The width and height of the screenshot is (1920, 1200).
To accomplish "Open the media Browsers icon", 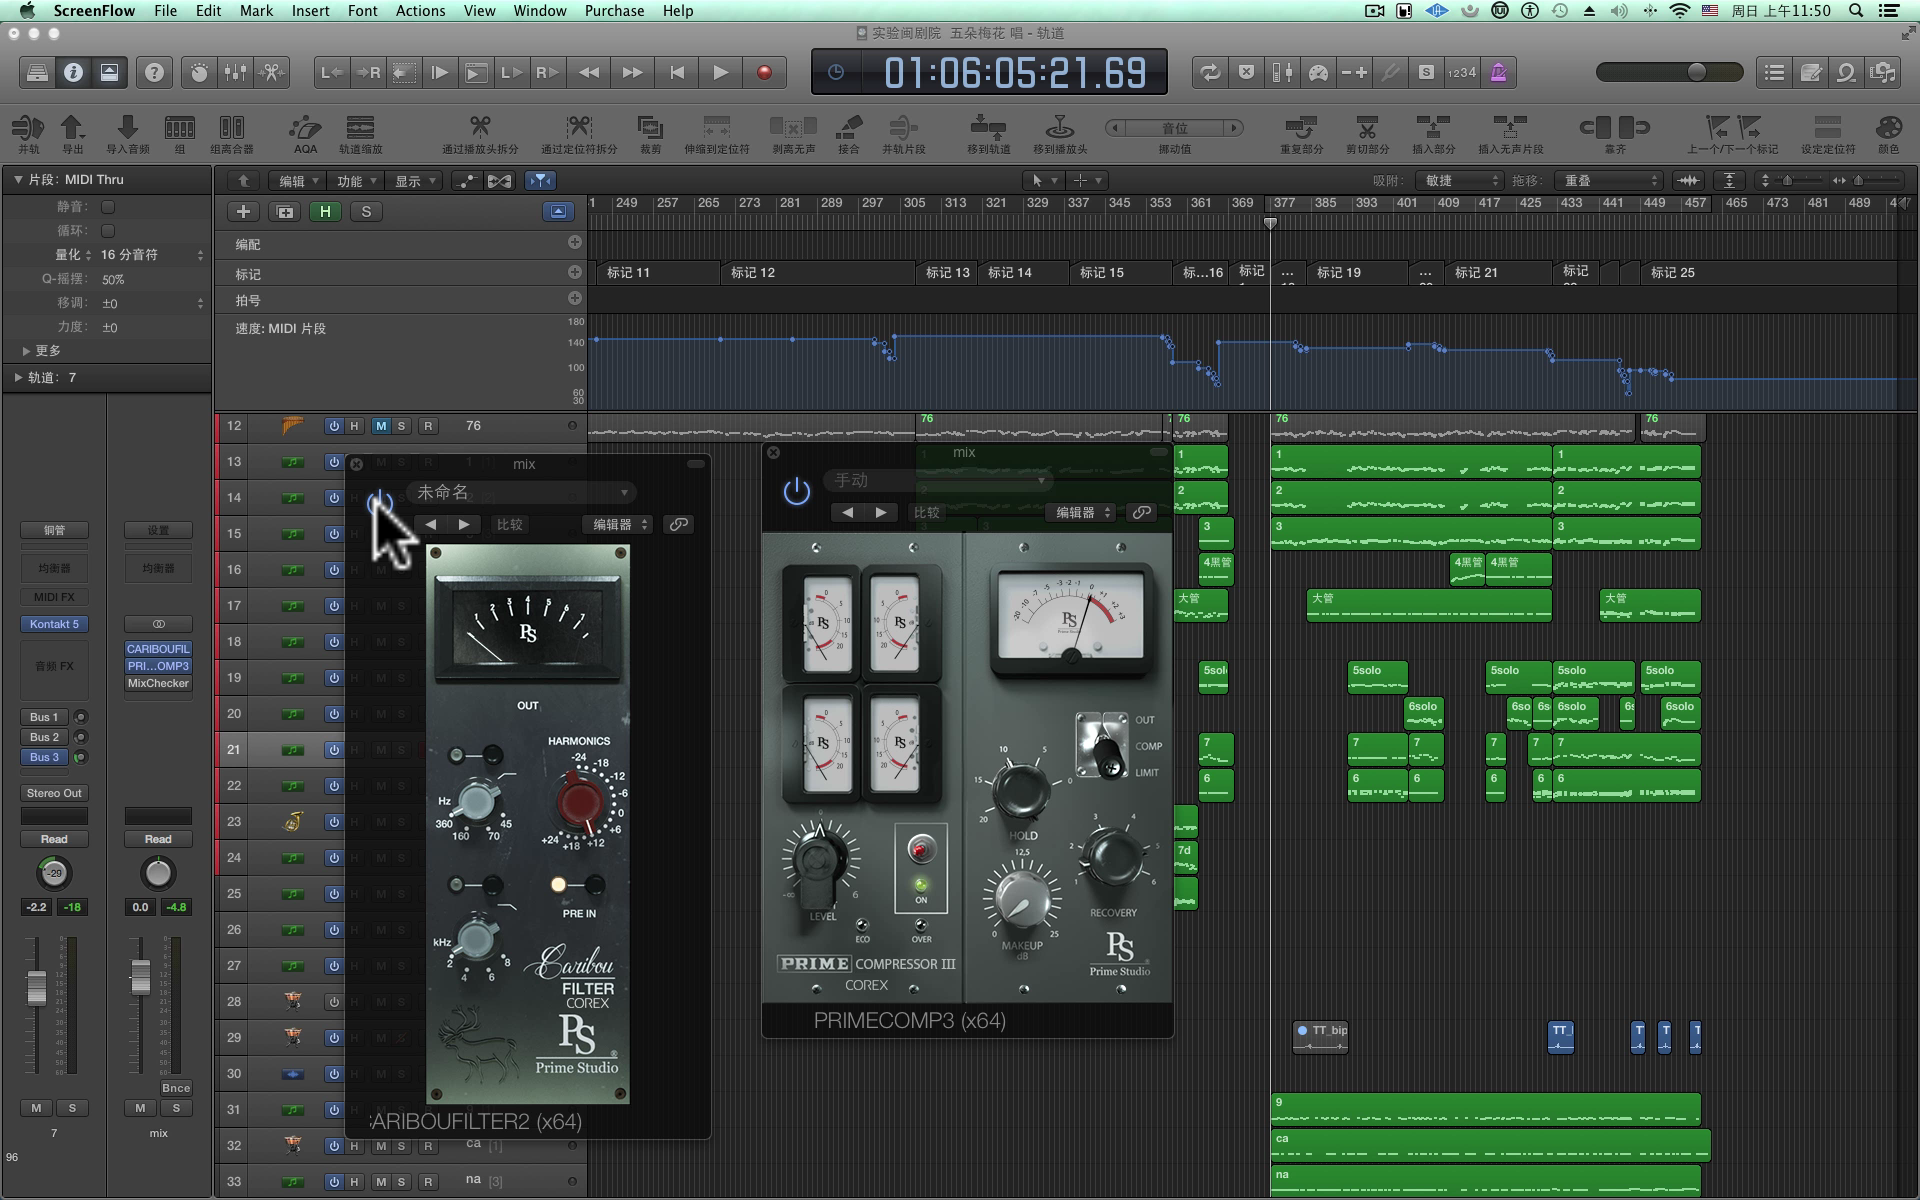I will (x=1883, y=72).
